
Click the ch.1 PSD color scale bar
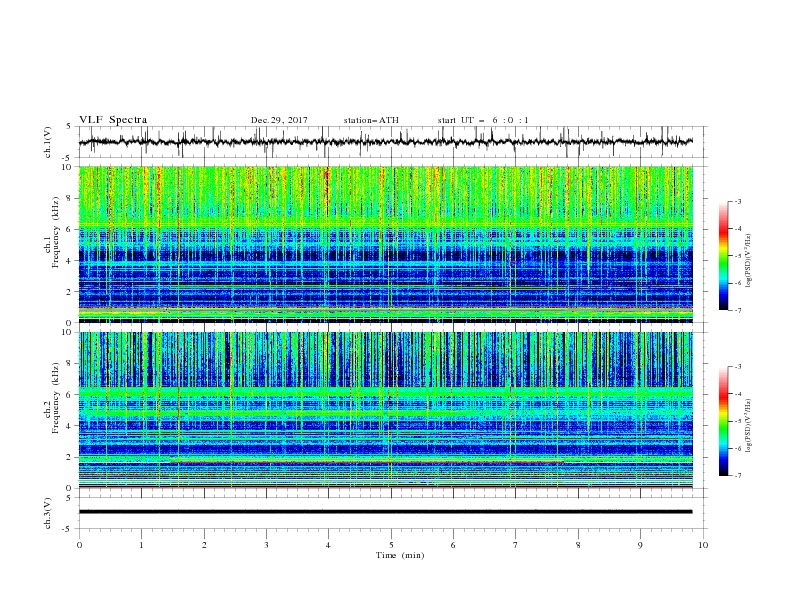click(724, 255)
